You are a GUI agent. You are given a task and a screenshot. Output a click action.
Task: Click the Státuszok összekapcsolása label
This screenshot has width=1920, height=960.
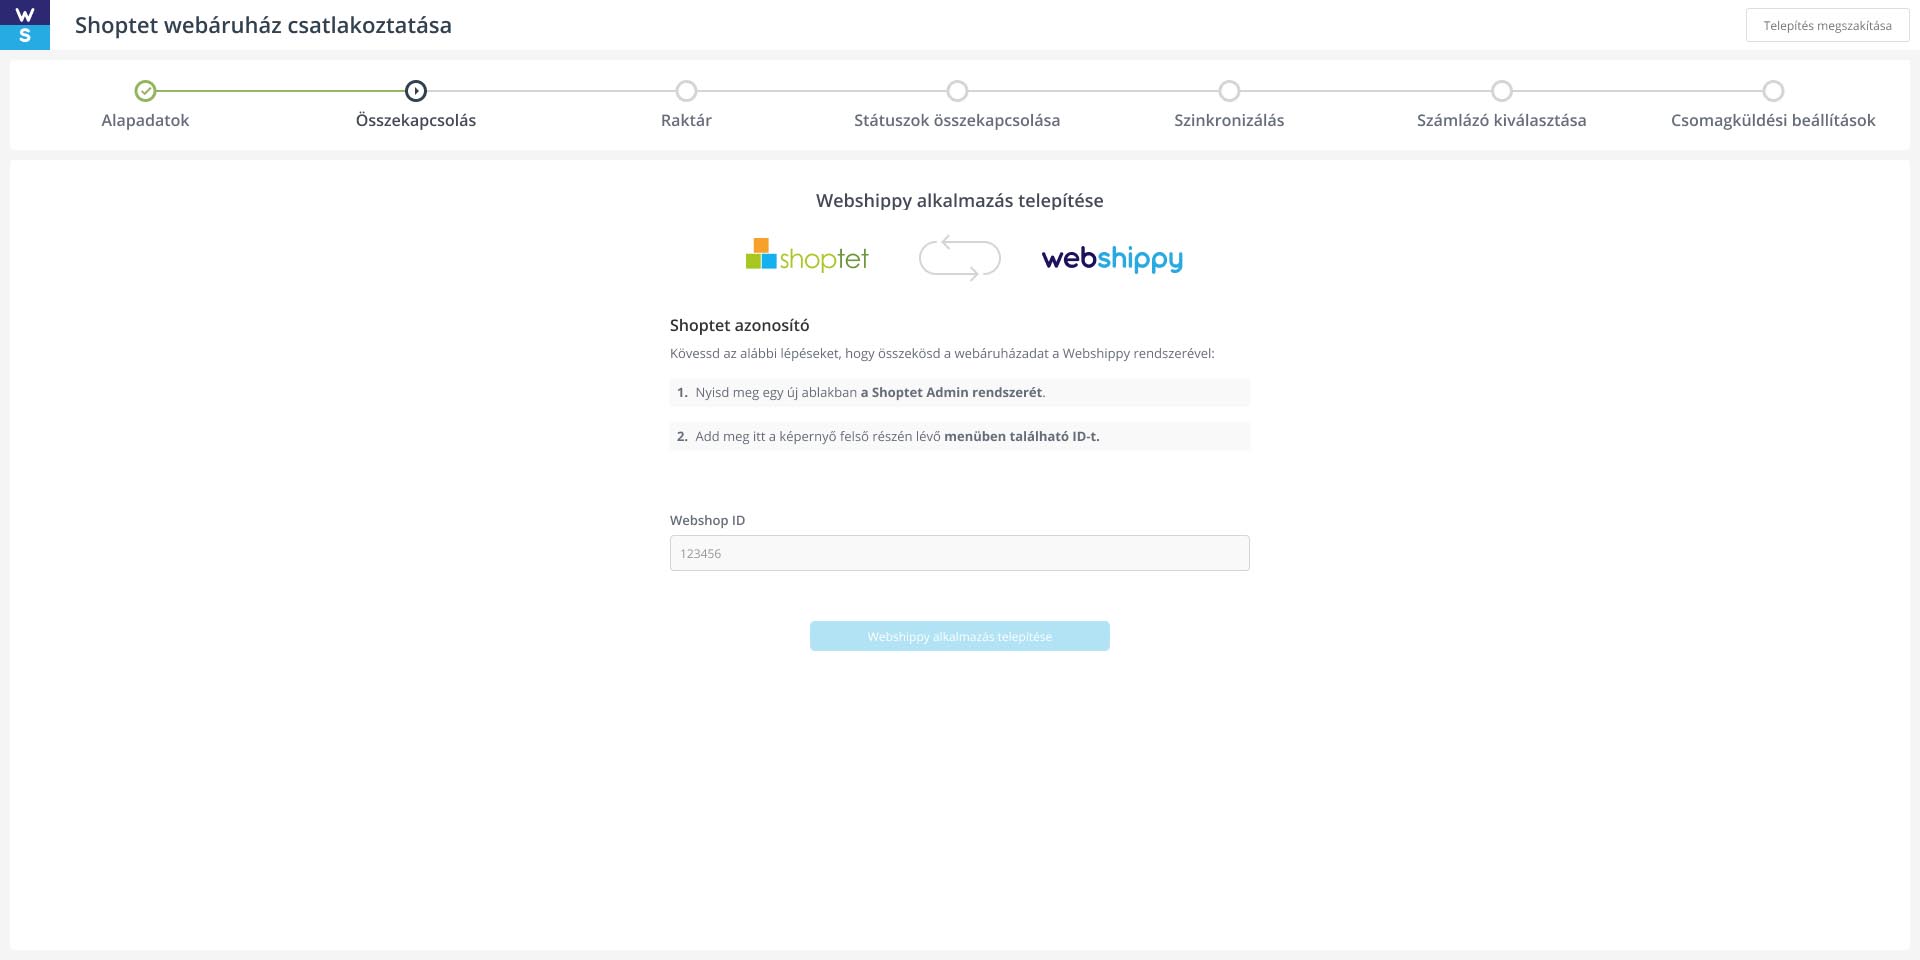pos(957,120)
